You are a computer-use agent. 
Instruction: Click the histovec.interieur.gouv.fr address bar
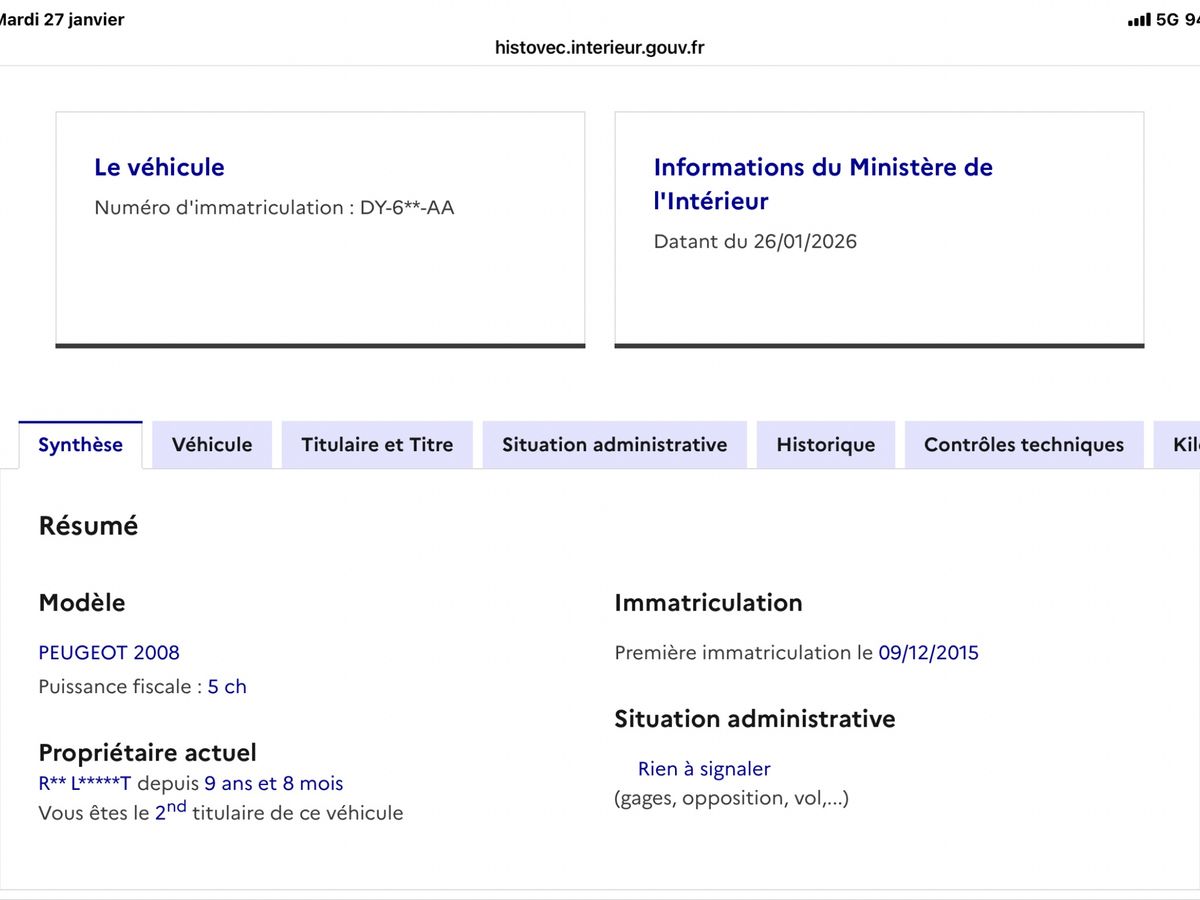[x=600, y=48]
